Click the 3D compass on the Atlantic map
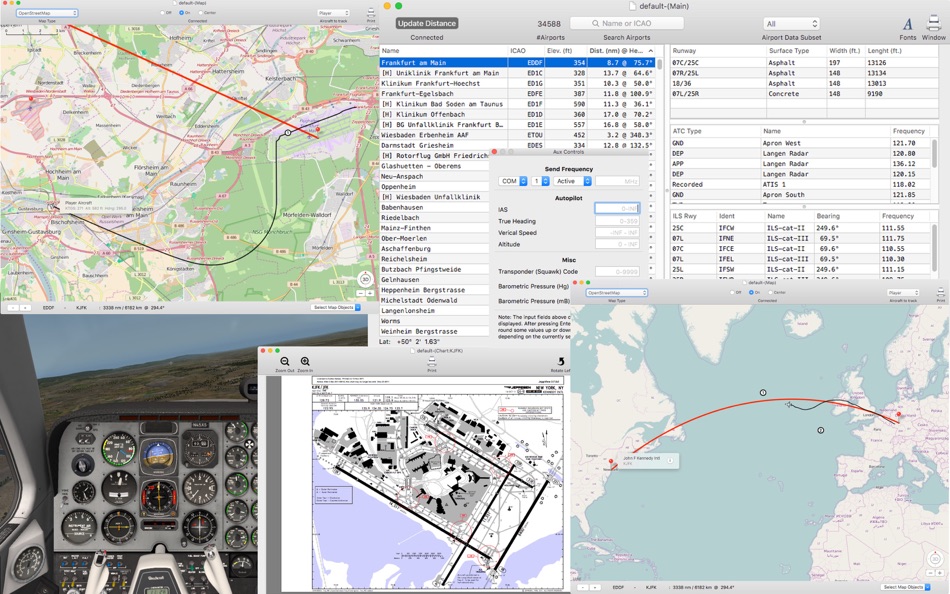950x594 pixels. pos(935,559)
